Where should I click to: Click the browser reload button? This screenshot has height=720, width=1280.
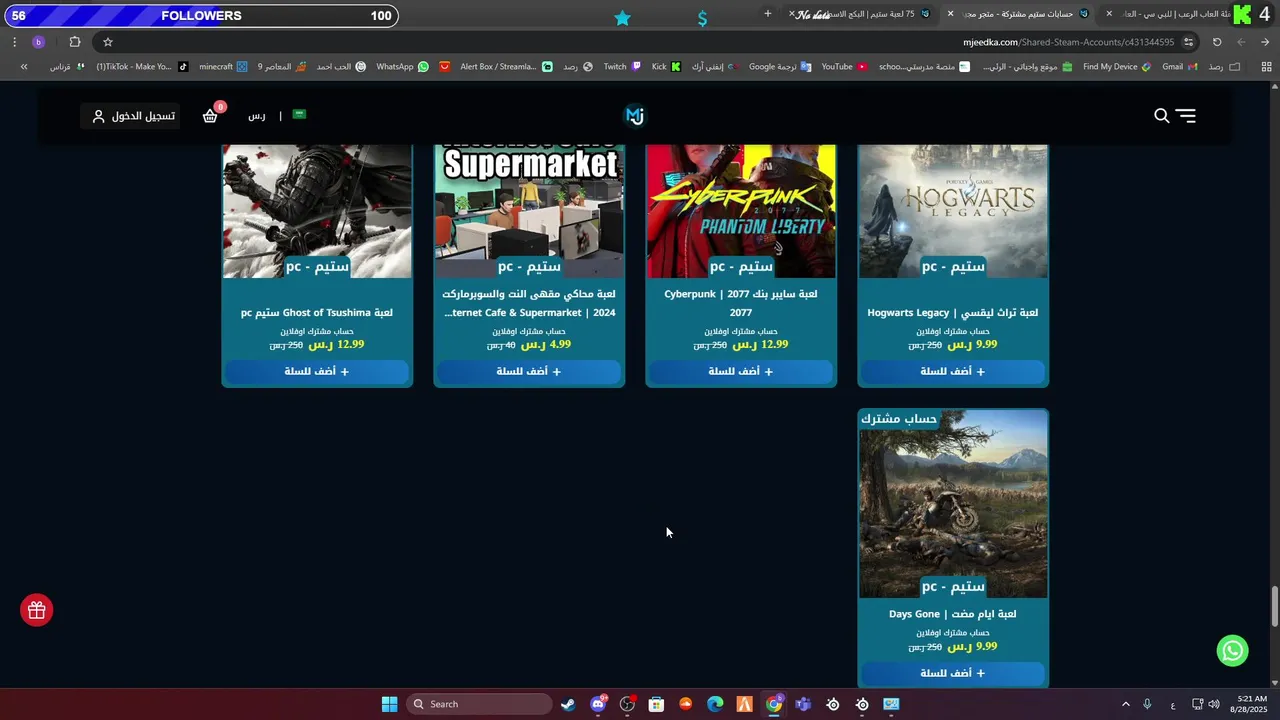(x=1217, y=42)
